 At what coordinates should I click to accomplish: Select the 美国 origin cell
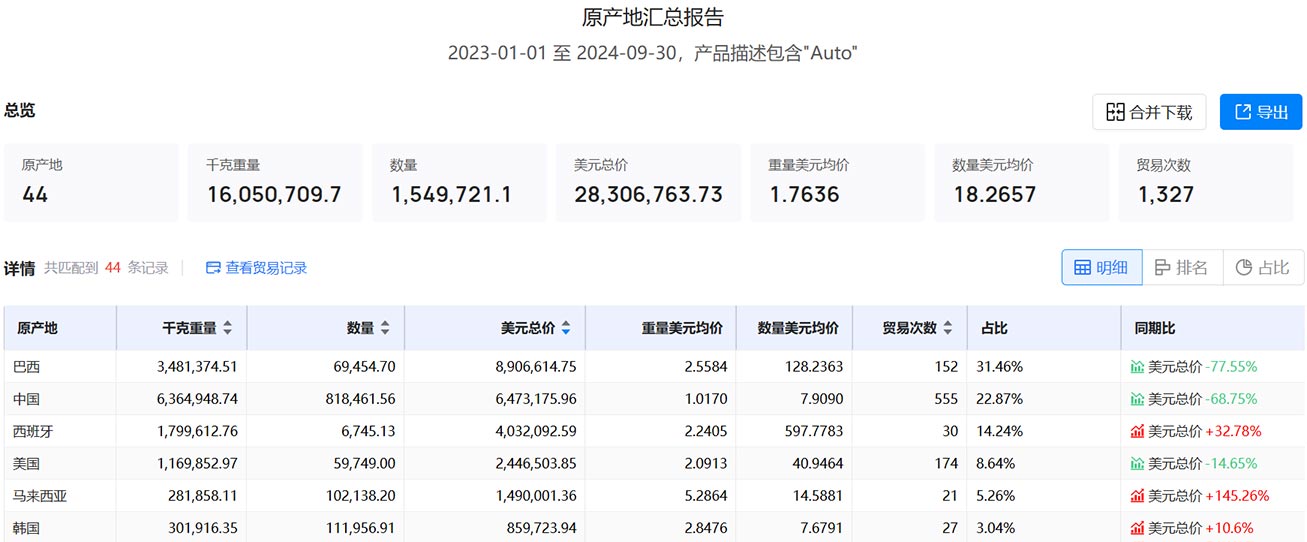pyautogui.click(x=60, y=464)
